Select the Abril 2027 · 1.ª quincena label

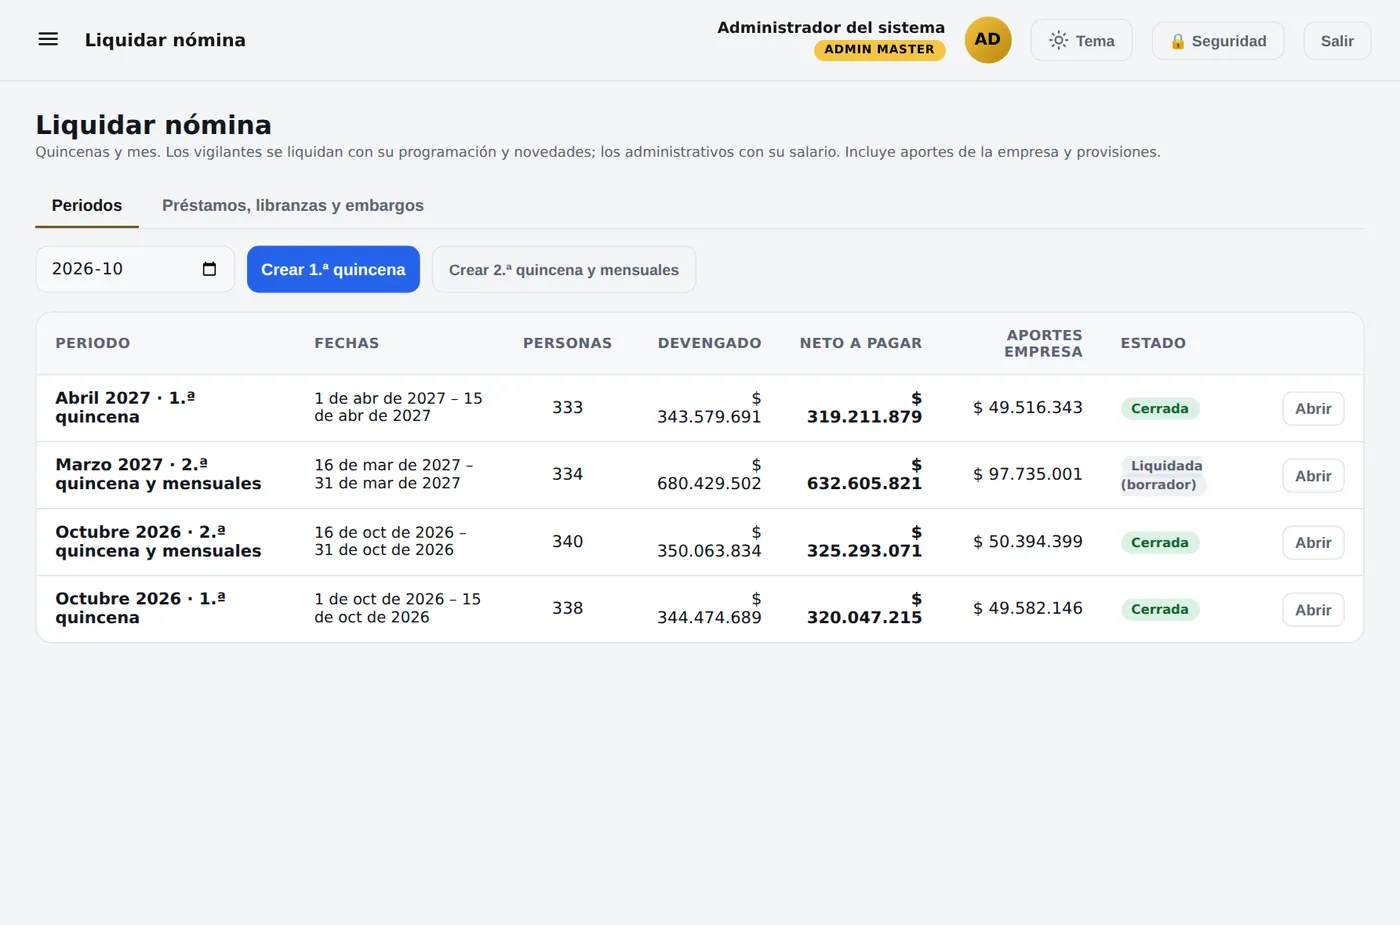125,408
